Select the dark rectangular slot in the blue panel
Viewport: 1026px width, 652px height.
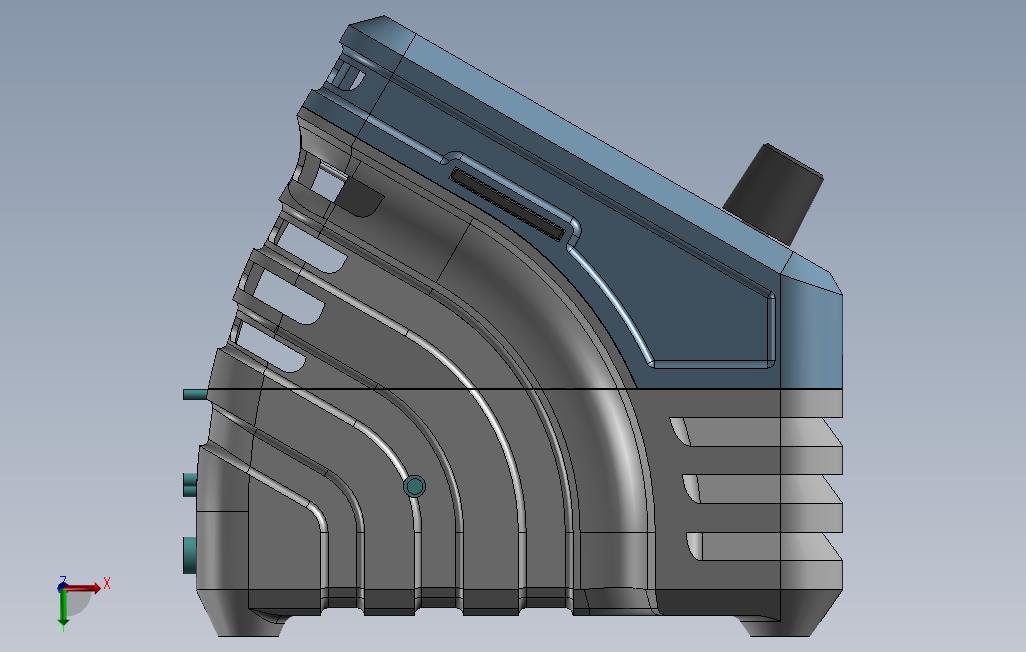click(x=508, y=204)
